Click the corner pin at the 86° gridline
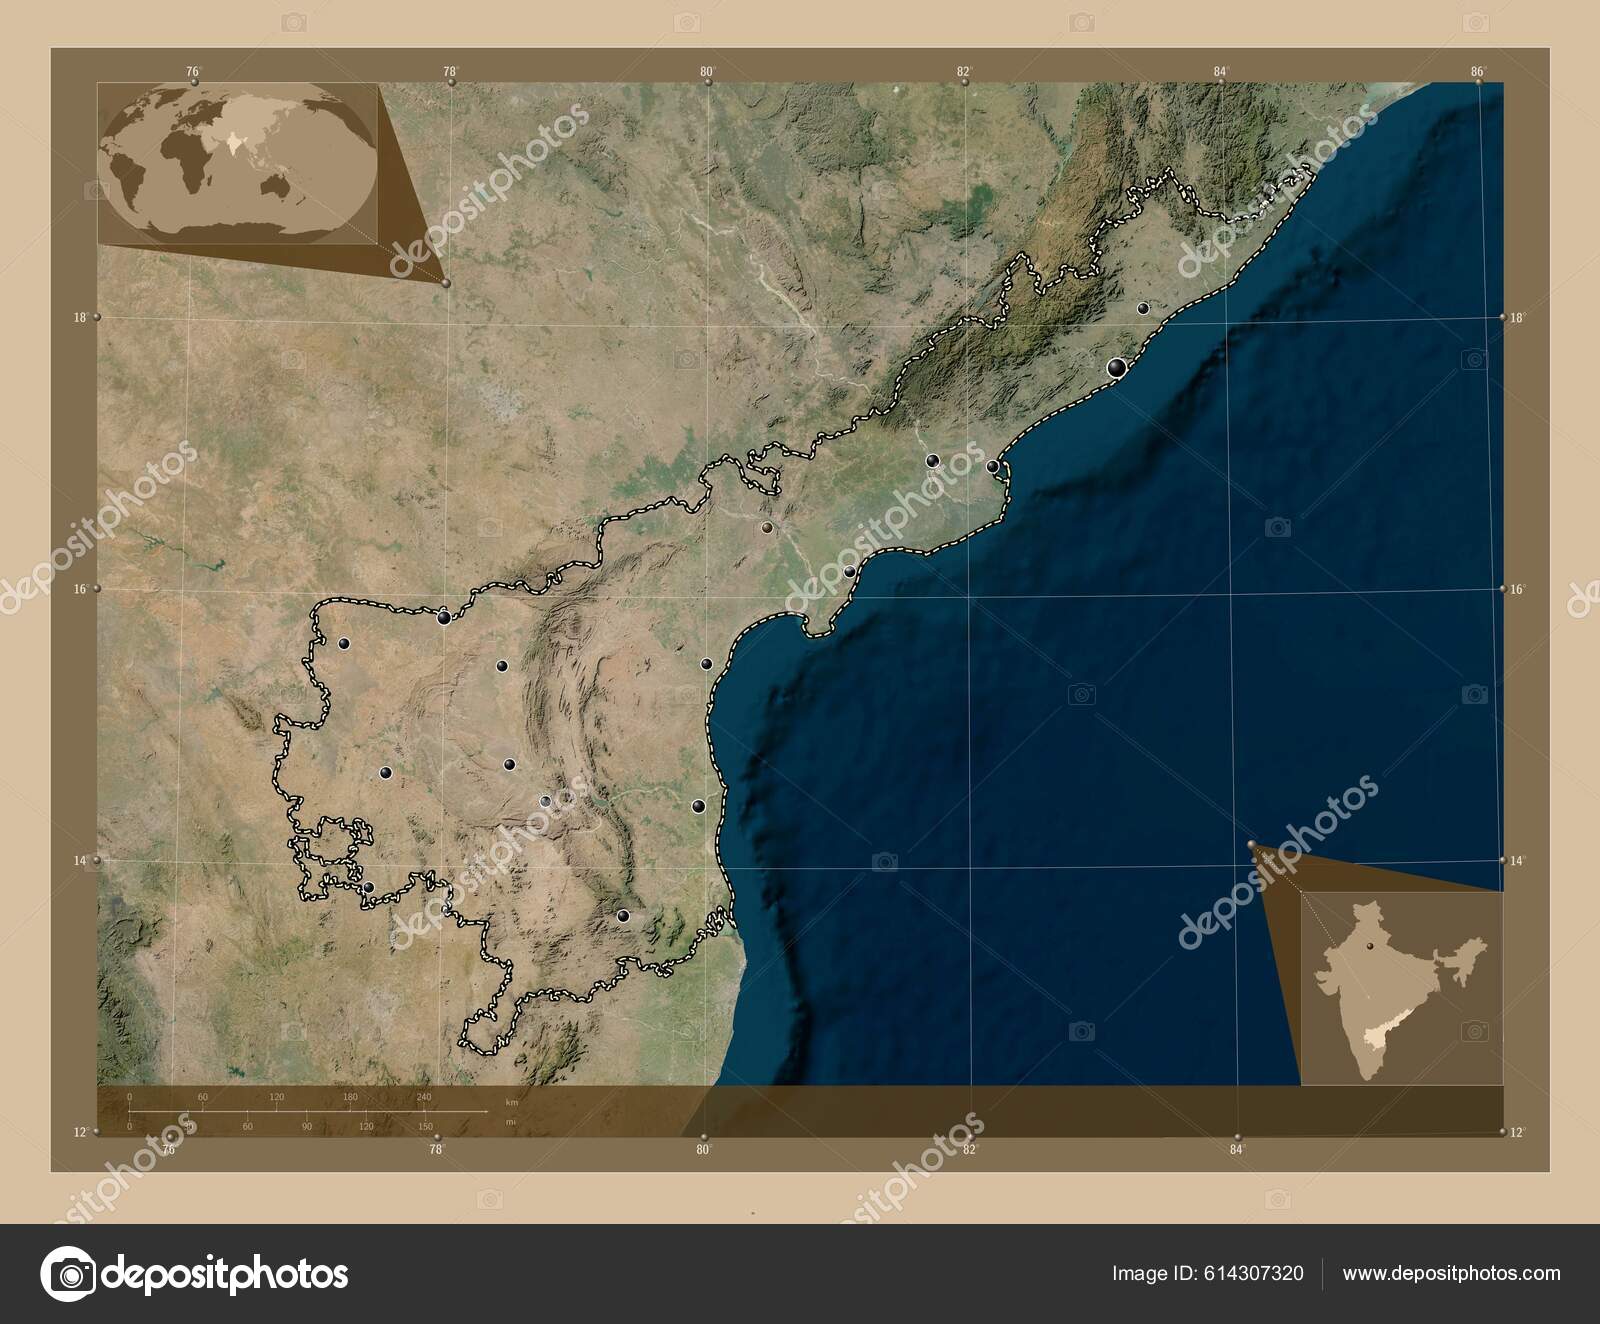Screen dimensions: 1600x1324 pos(1478,81)
